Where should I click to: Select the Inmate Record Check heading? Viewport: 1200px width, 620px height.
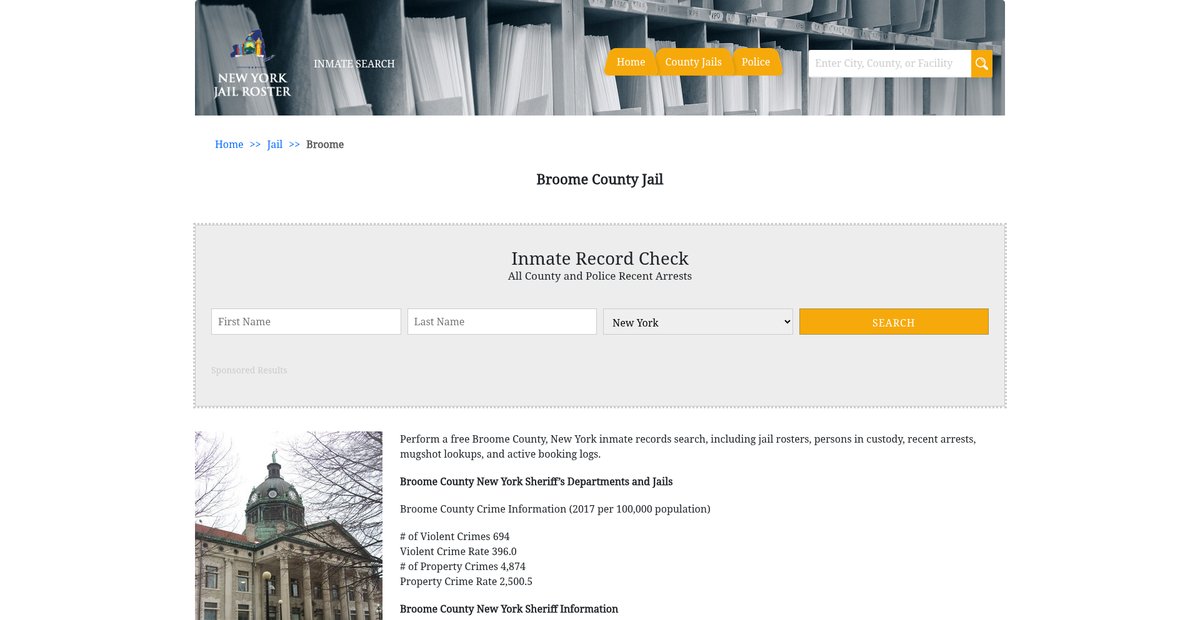pos(600,259)
